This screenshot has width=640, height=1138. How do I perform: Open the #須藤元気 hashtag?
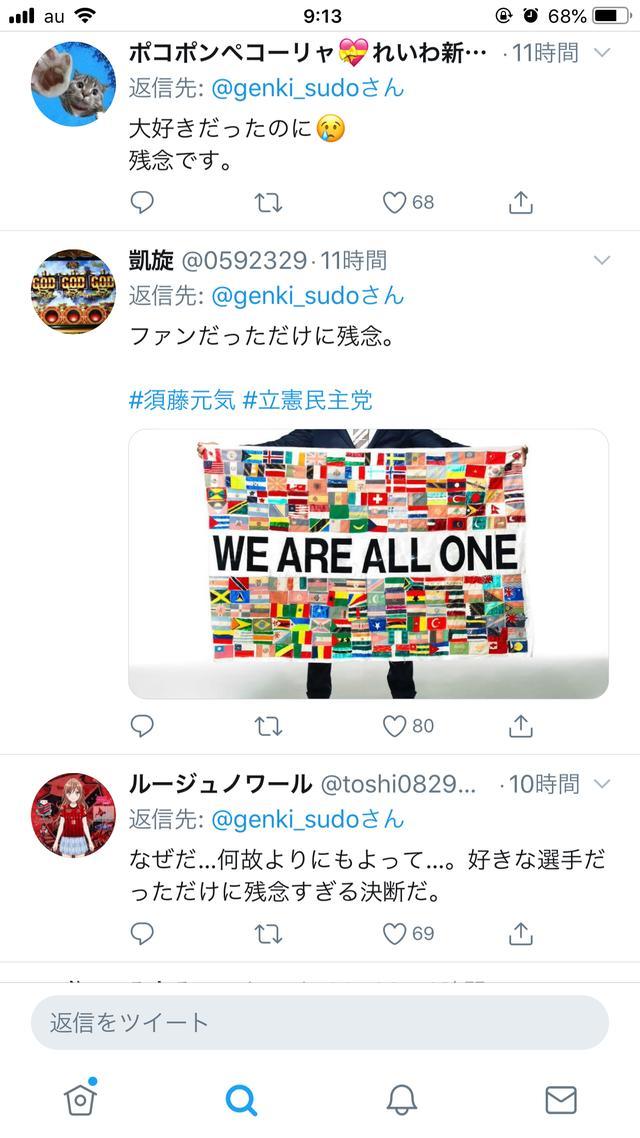click(x=182, y=400)
